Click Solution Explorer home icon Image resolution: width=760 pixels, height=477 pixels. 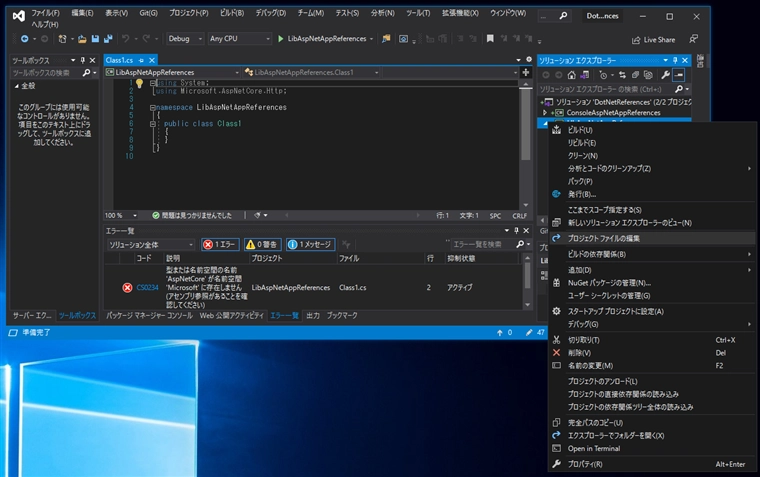point(572,75)
